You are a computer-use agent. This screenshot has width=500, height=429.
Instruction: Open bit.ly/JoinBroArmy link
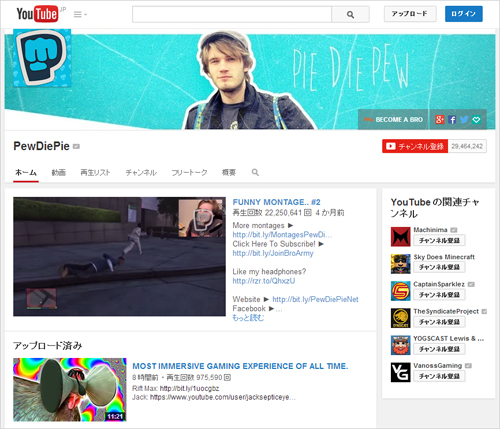tap(273, 253)
